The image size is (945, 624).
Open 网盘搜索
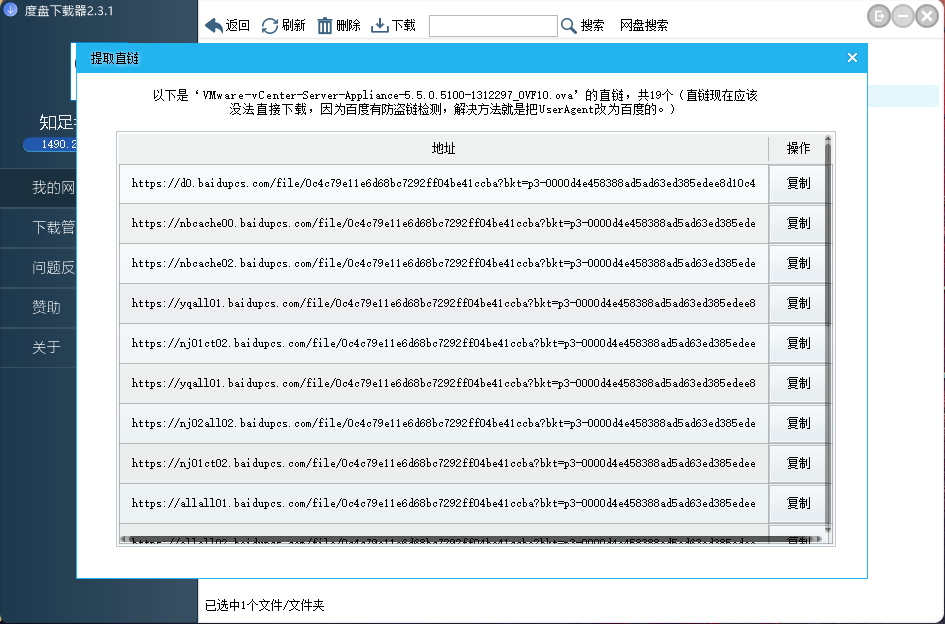(644, 25)
